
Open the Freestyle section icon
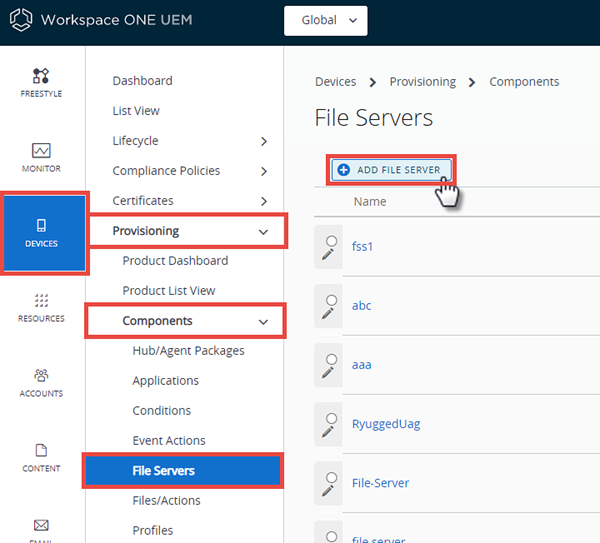tap(41, 75)
